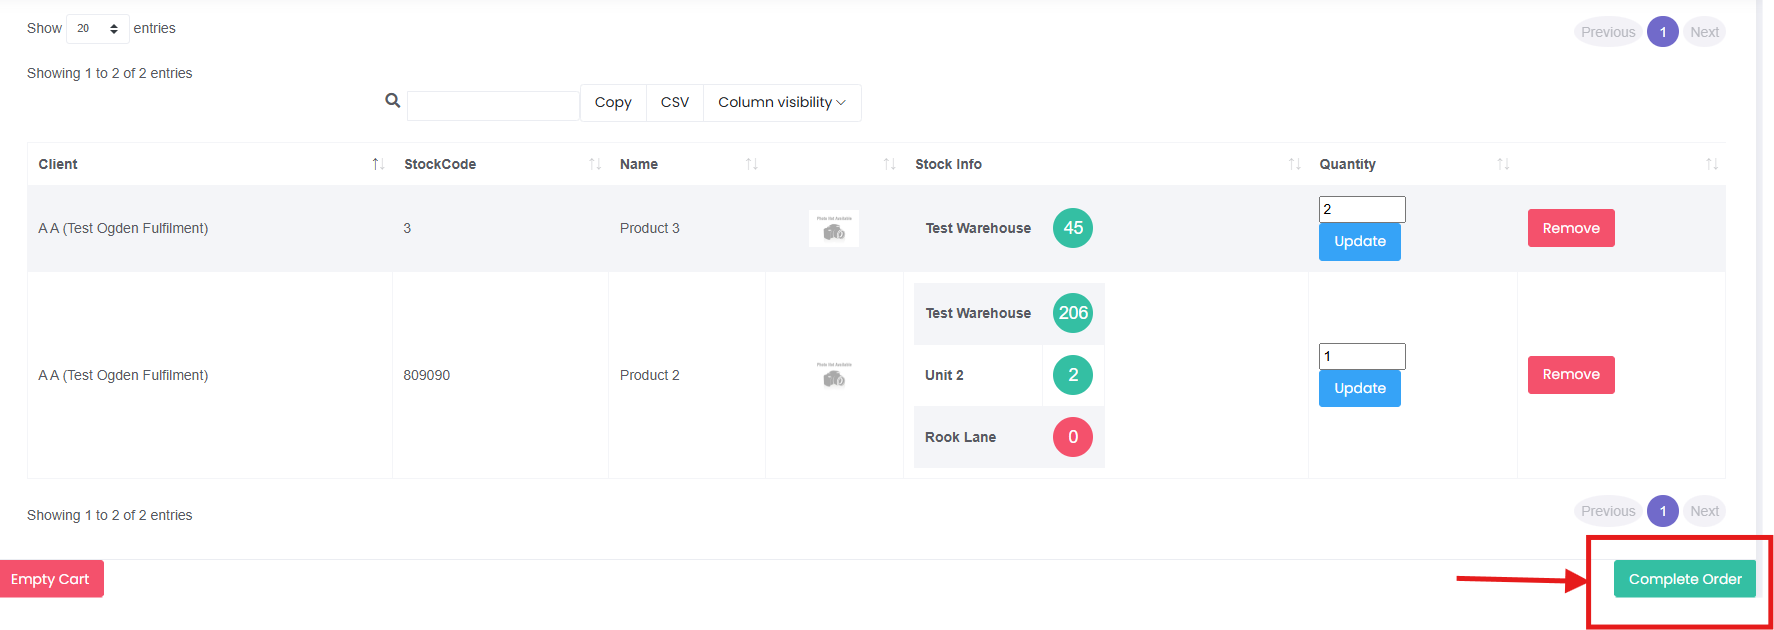Sort by StockCode column arrows

coord(595,164)
